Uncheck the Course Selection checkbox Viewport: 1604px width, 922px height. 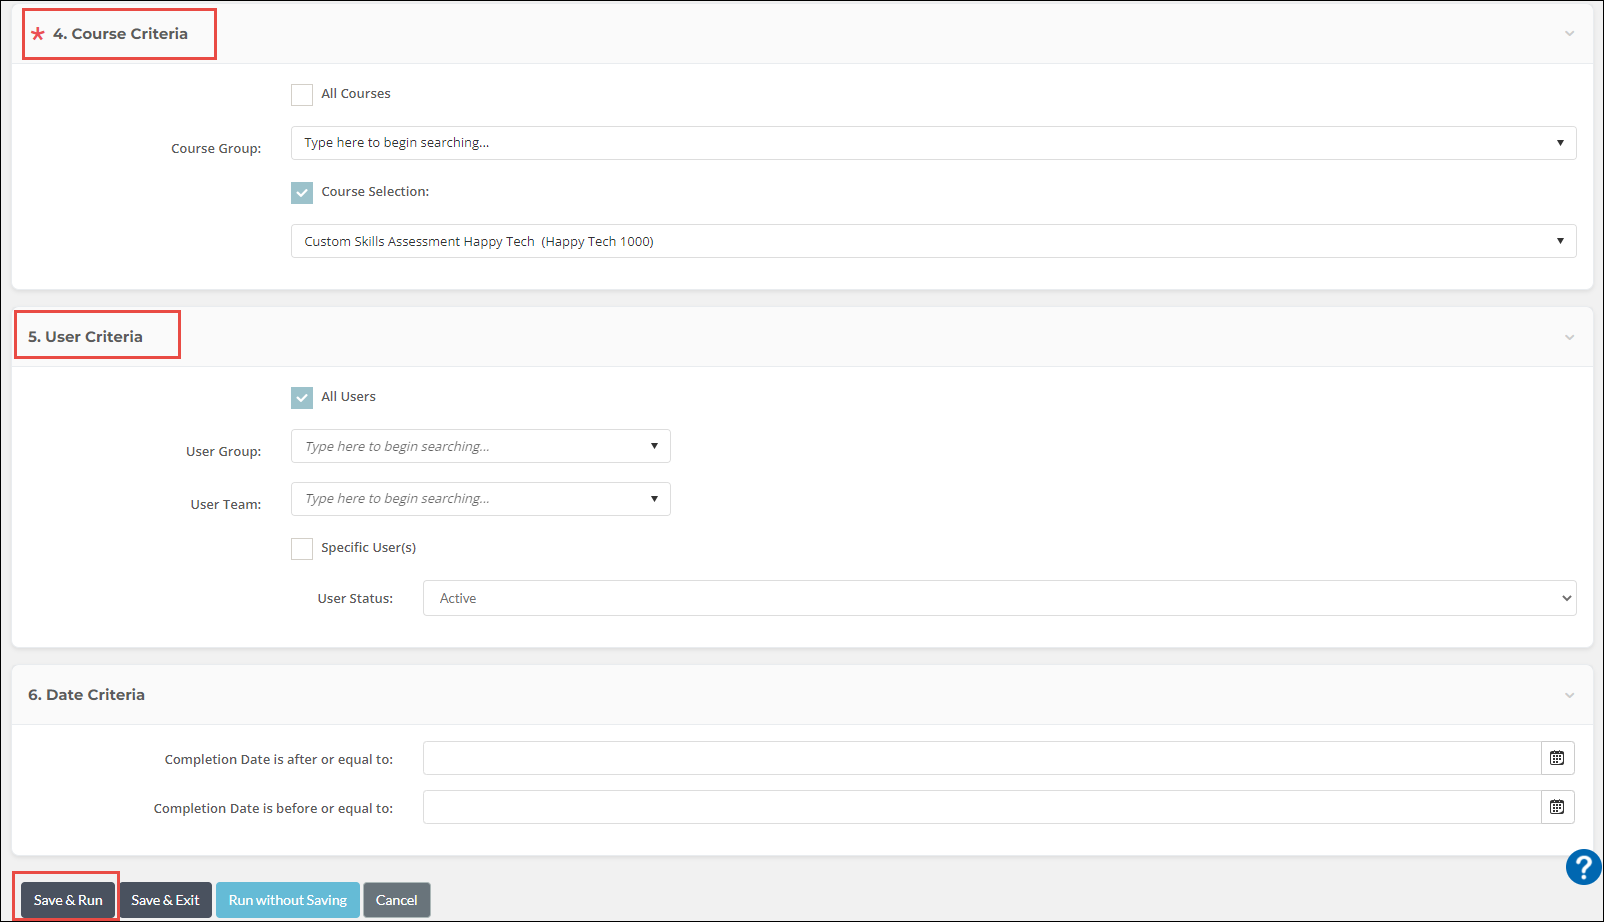click(x=302, y=193)
